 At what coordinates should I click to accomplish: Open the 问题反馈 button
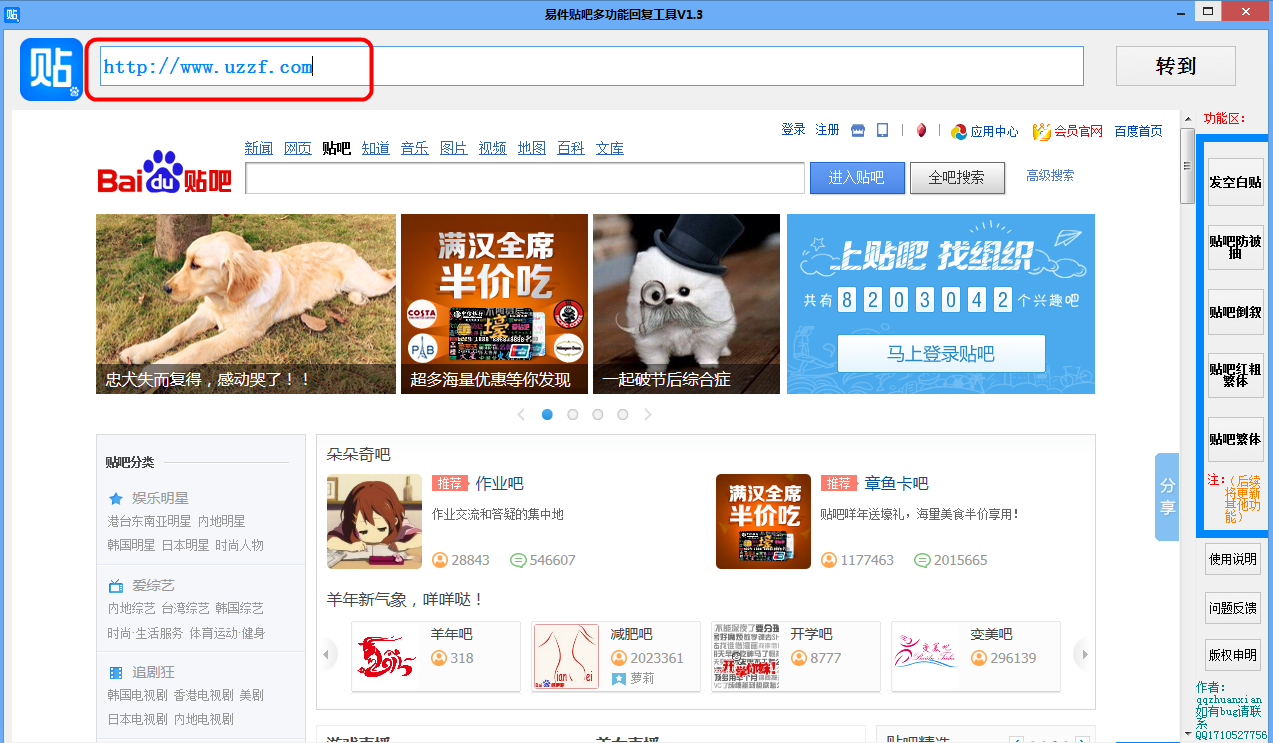tap(1232, 607)
